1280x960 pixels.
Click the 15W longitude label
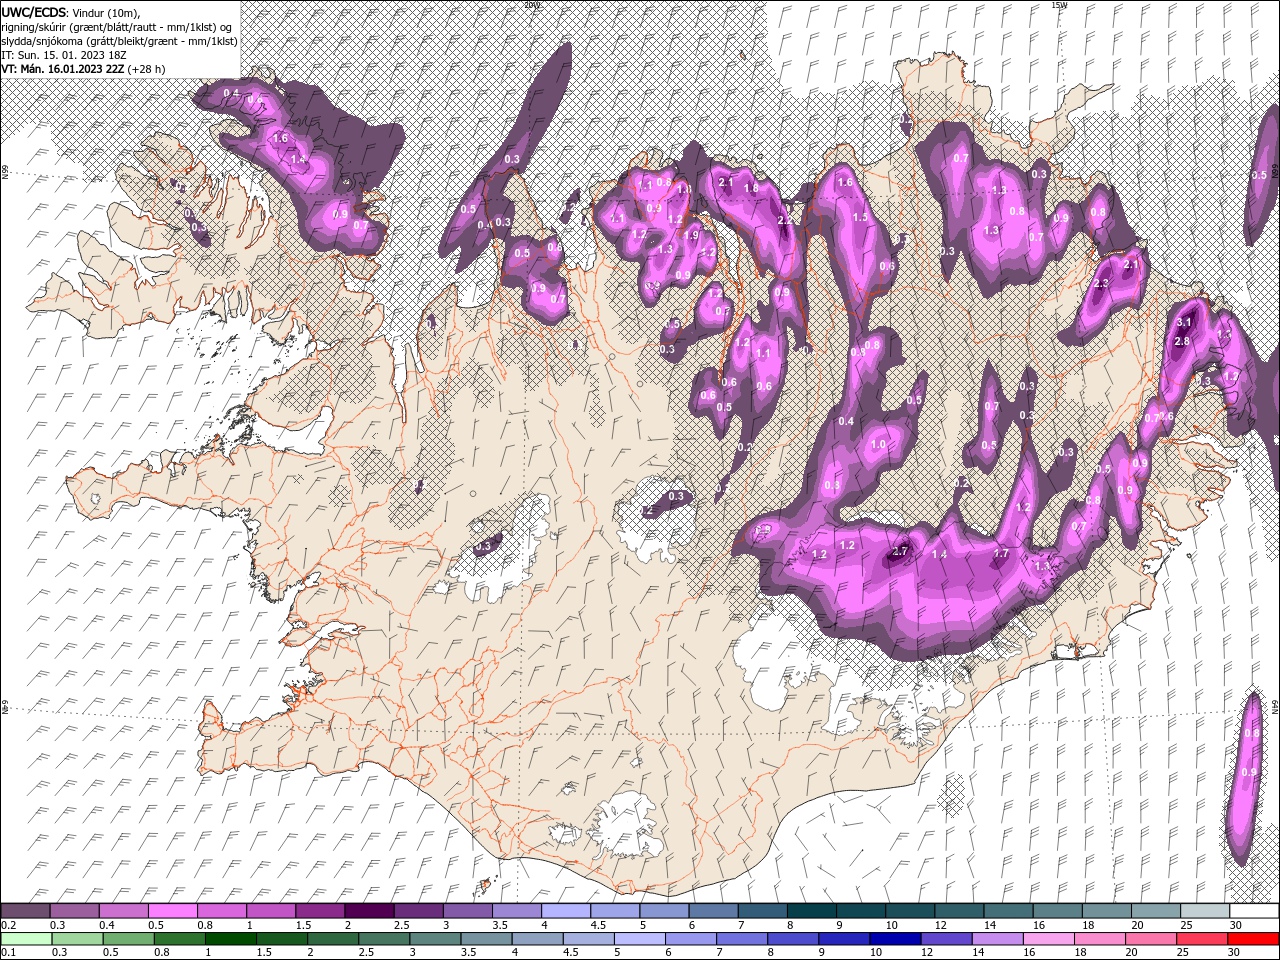[x=1059, y=5]
